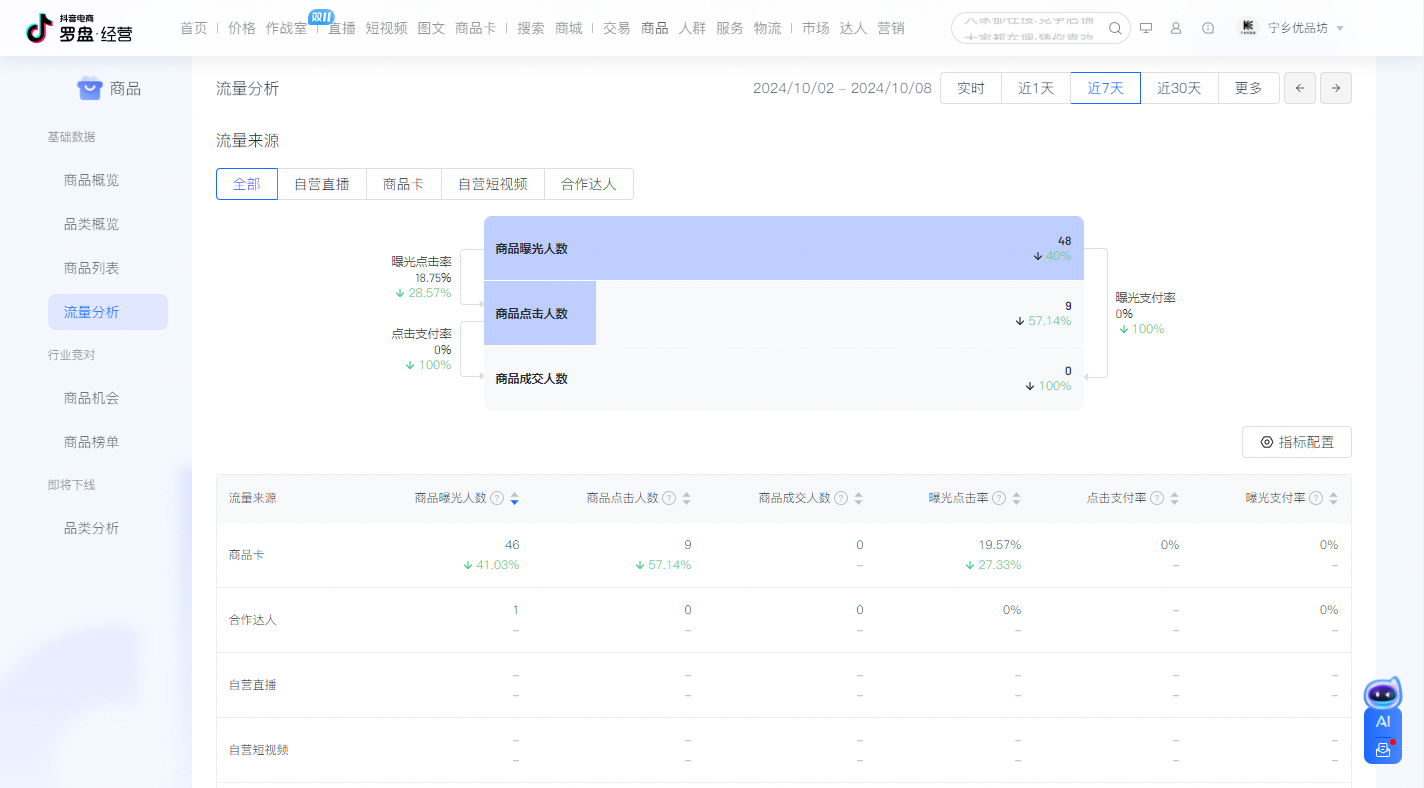The image size is (1424, 788).
Task: Open 商品榜单 in sidebar
Action: tap(108, 442)
